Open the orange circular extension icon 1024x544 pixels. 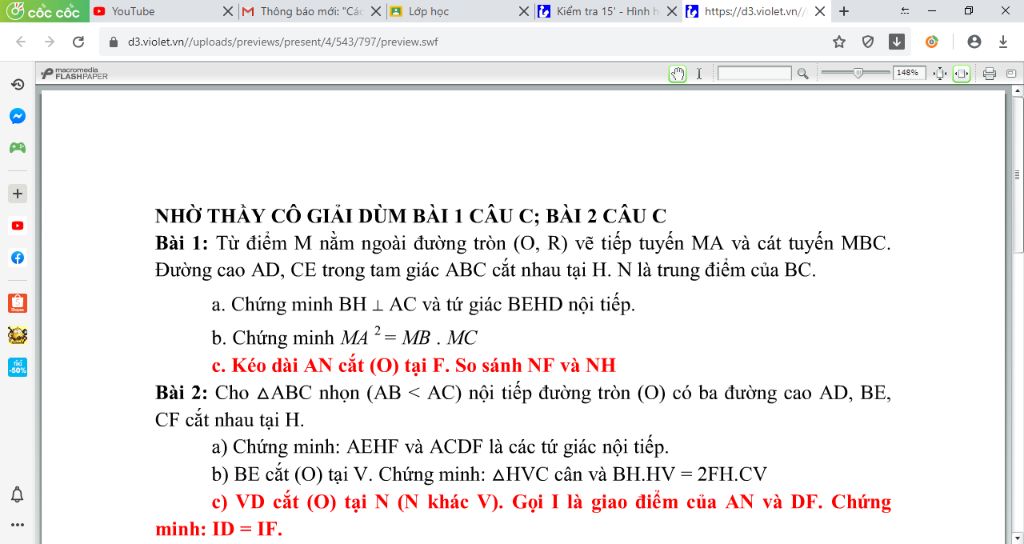932,42
